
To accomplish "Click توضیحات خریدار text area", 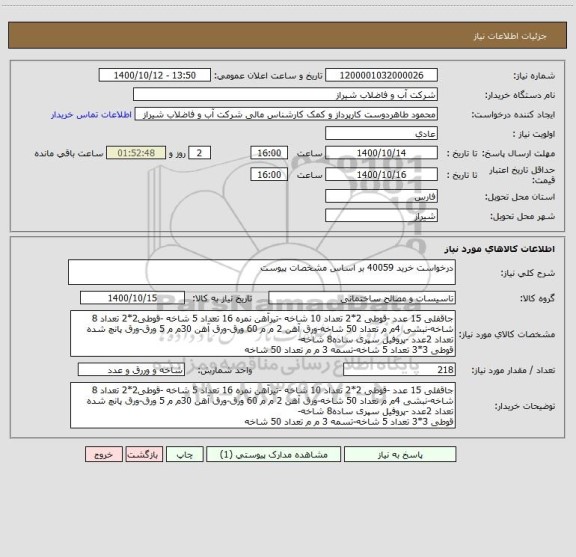I will [x=263, y=406].
